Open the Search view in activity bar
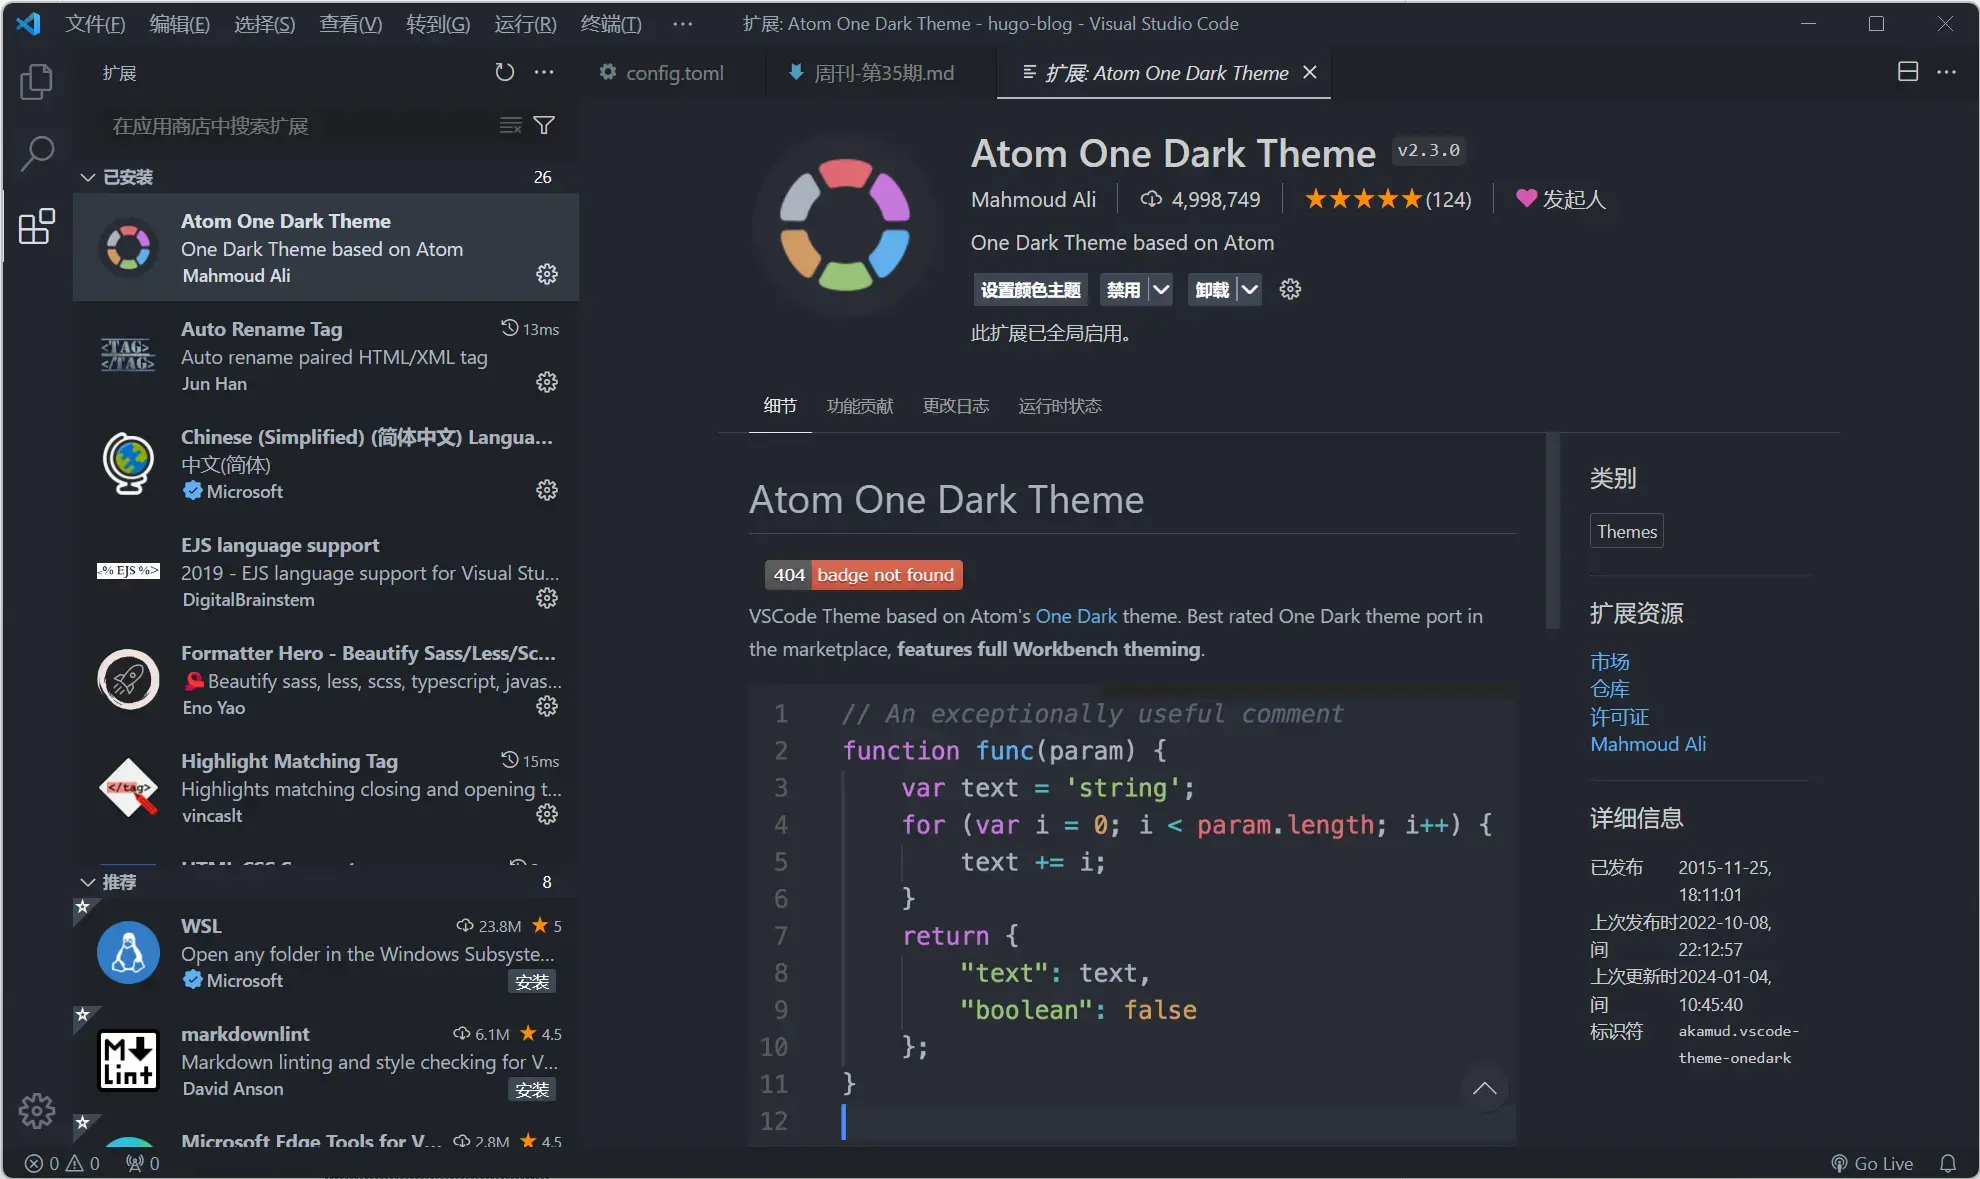The height and width of the screenshot is (1179, 1980). [x=37, y=154]
